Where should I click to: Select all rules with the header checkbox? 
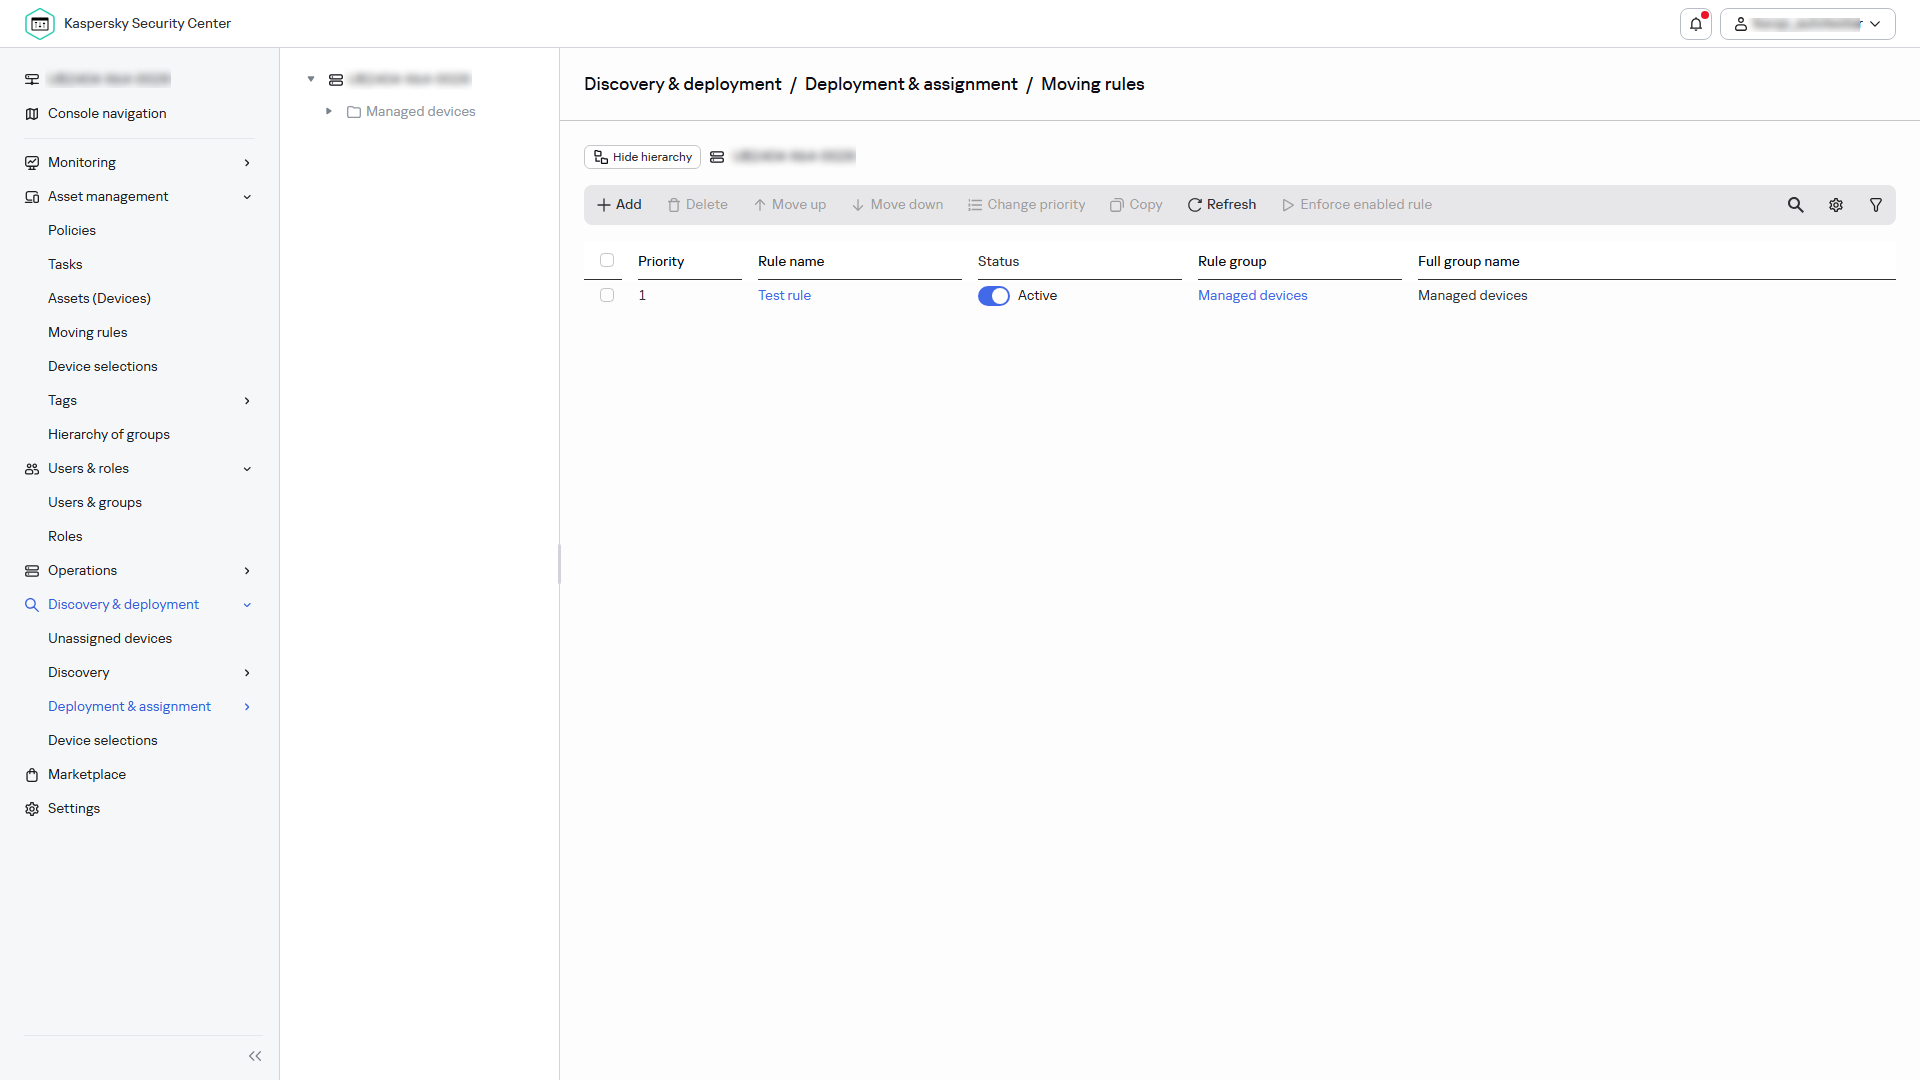coord(607,261)
